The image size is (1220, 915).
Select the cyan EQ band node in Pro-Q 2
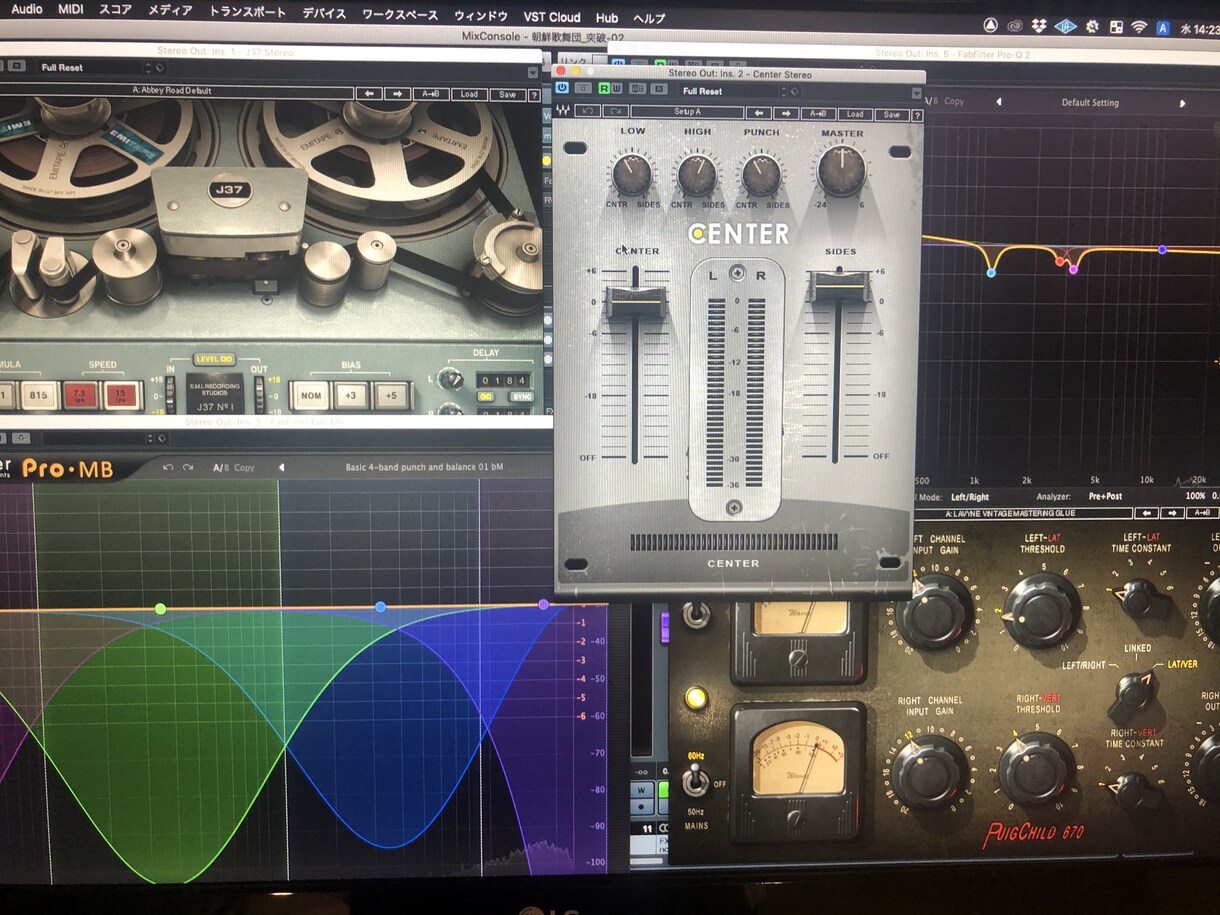991,272
